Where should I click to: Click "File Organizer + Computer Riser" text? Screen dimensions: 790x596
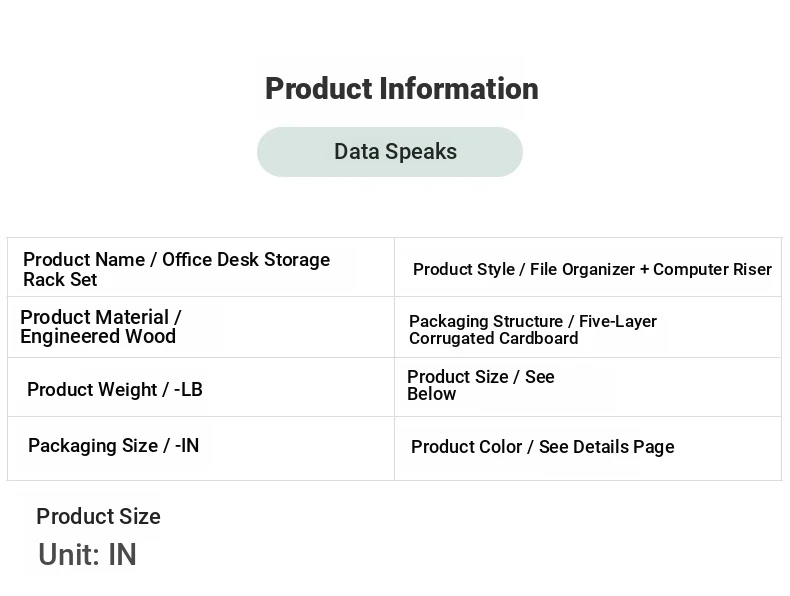tap(651, 270)
